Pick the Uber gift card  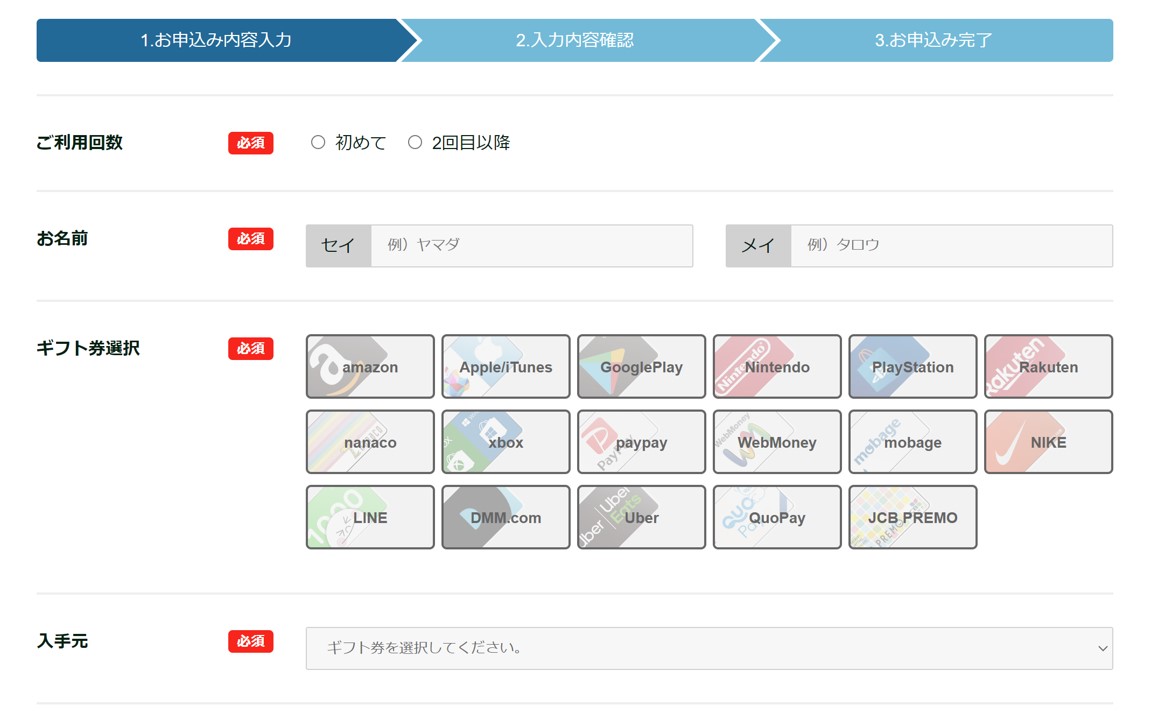click(641, 517)
